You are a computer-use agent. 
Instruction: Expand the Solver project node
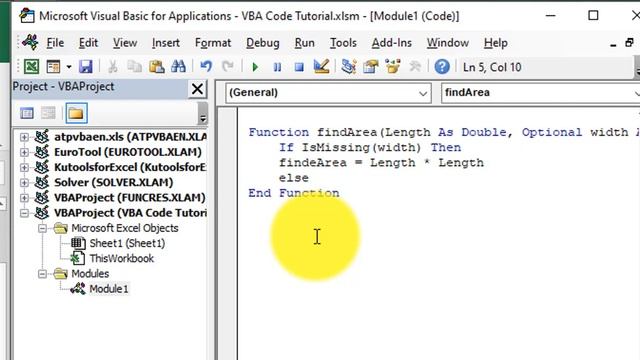click(24, 182)
